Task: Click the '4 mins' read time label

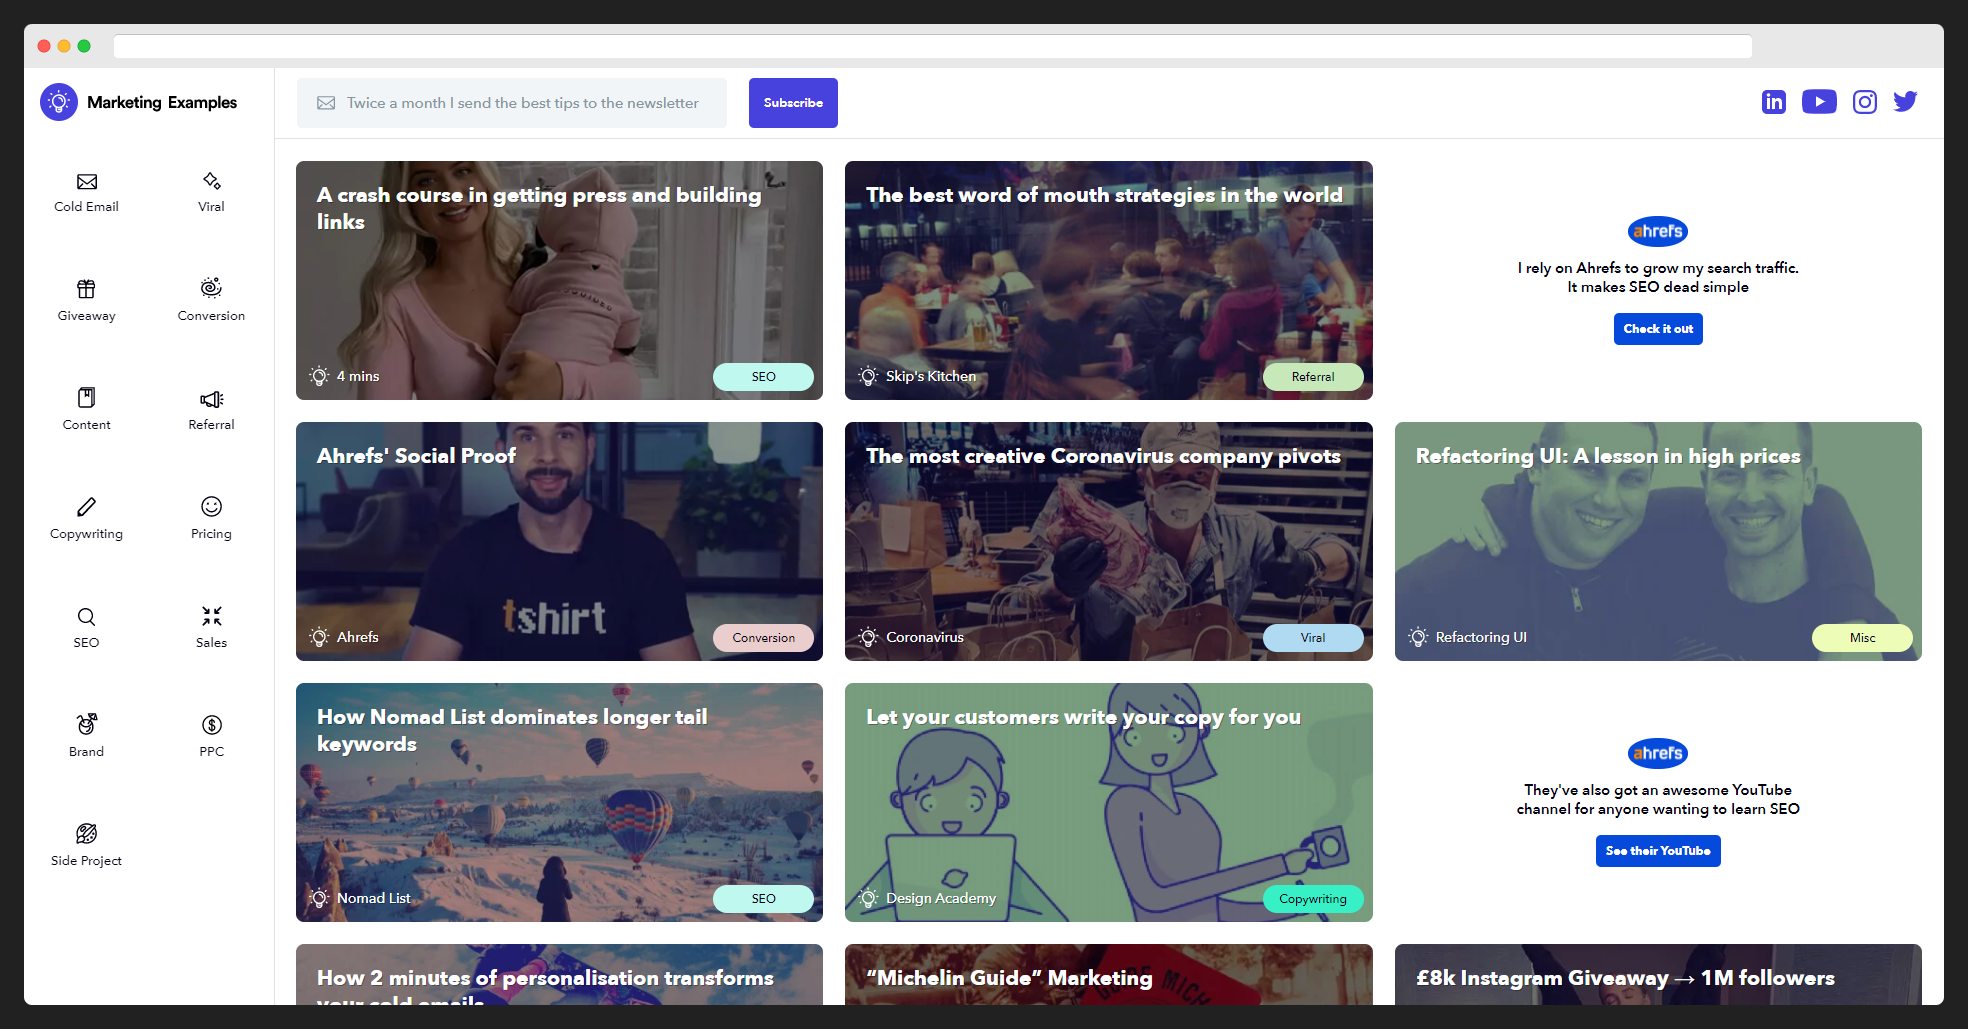Action: tap(358, 376)
